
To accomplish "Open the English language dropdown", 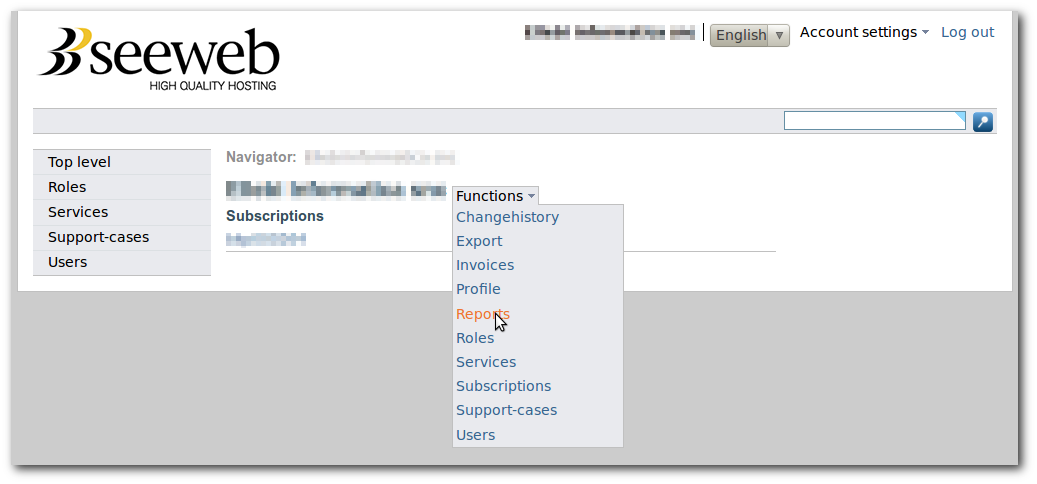I will [x=749, y=35].
